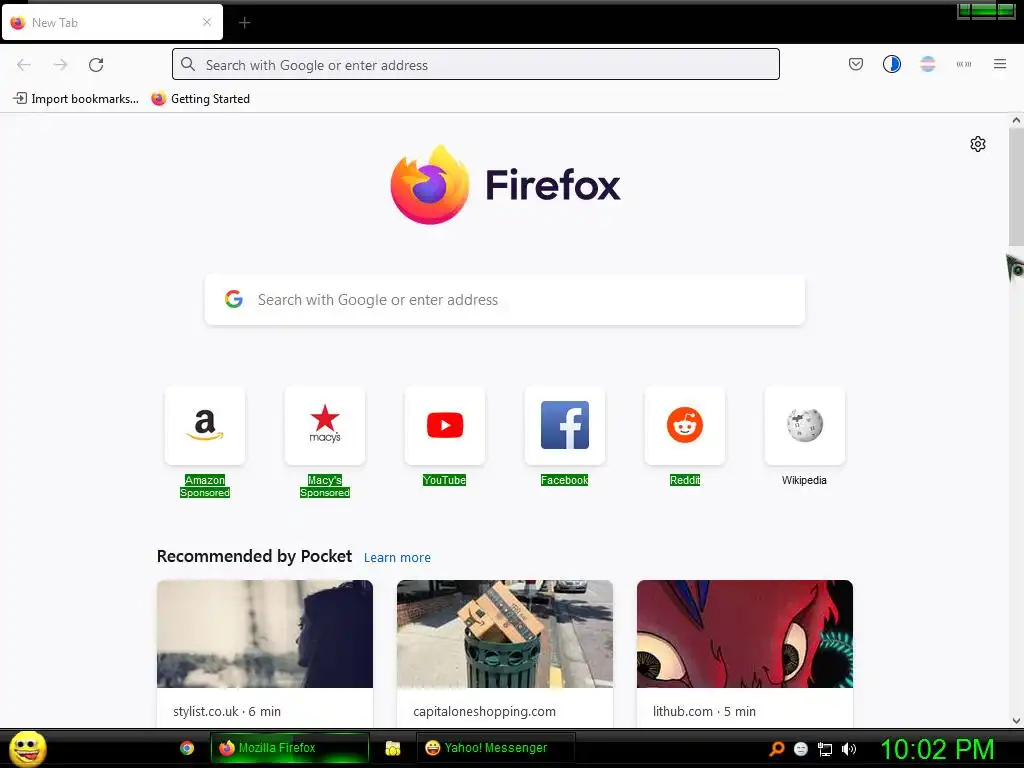Open the Pocket save icon in toolbar
The height and width of the screenshot is (768, 1024).
click(x=856, y=64)
